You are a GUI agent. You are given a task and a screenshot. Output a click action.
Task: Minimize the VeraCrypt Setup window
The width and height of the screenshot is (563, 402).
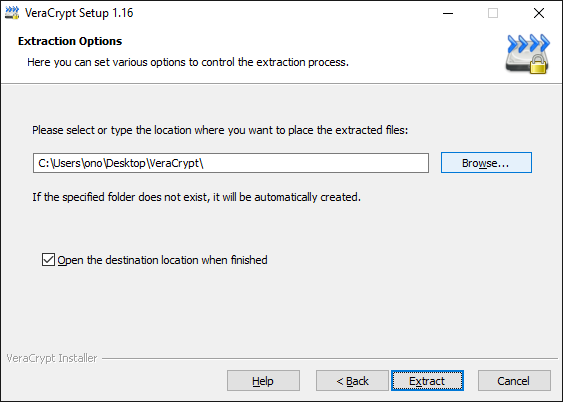(448, 13)
